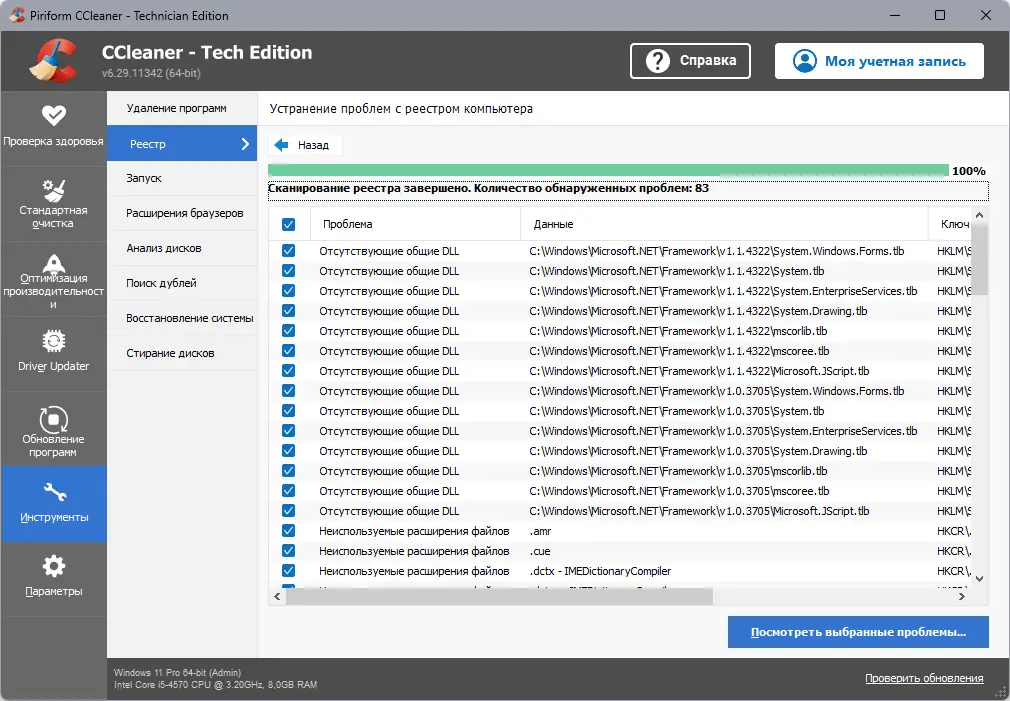1010x701 pixels.
Task: Click Посмотреть выбранные проблемы button
Action: coord(857,631)
